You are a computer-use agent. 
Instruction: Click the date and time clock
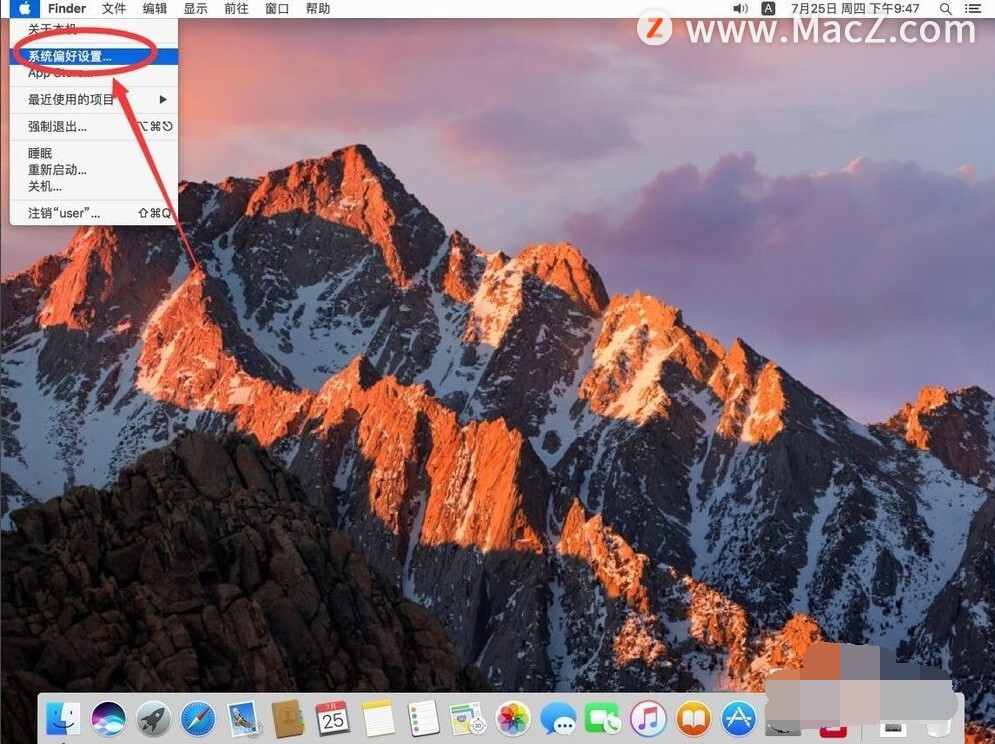[855, 9]
